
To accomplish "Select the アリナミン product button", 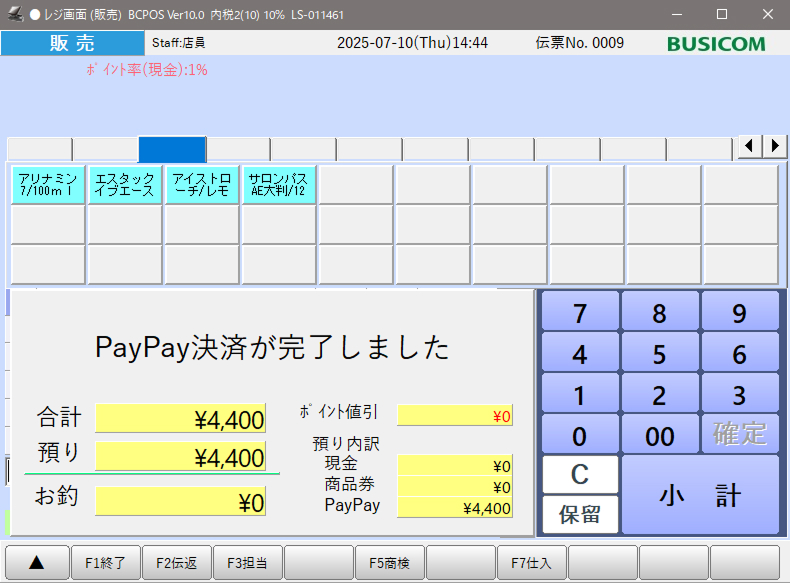I will click(x=48, y=185).
